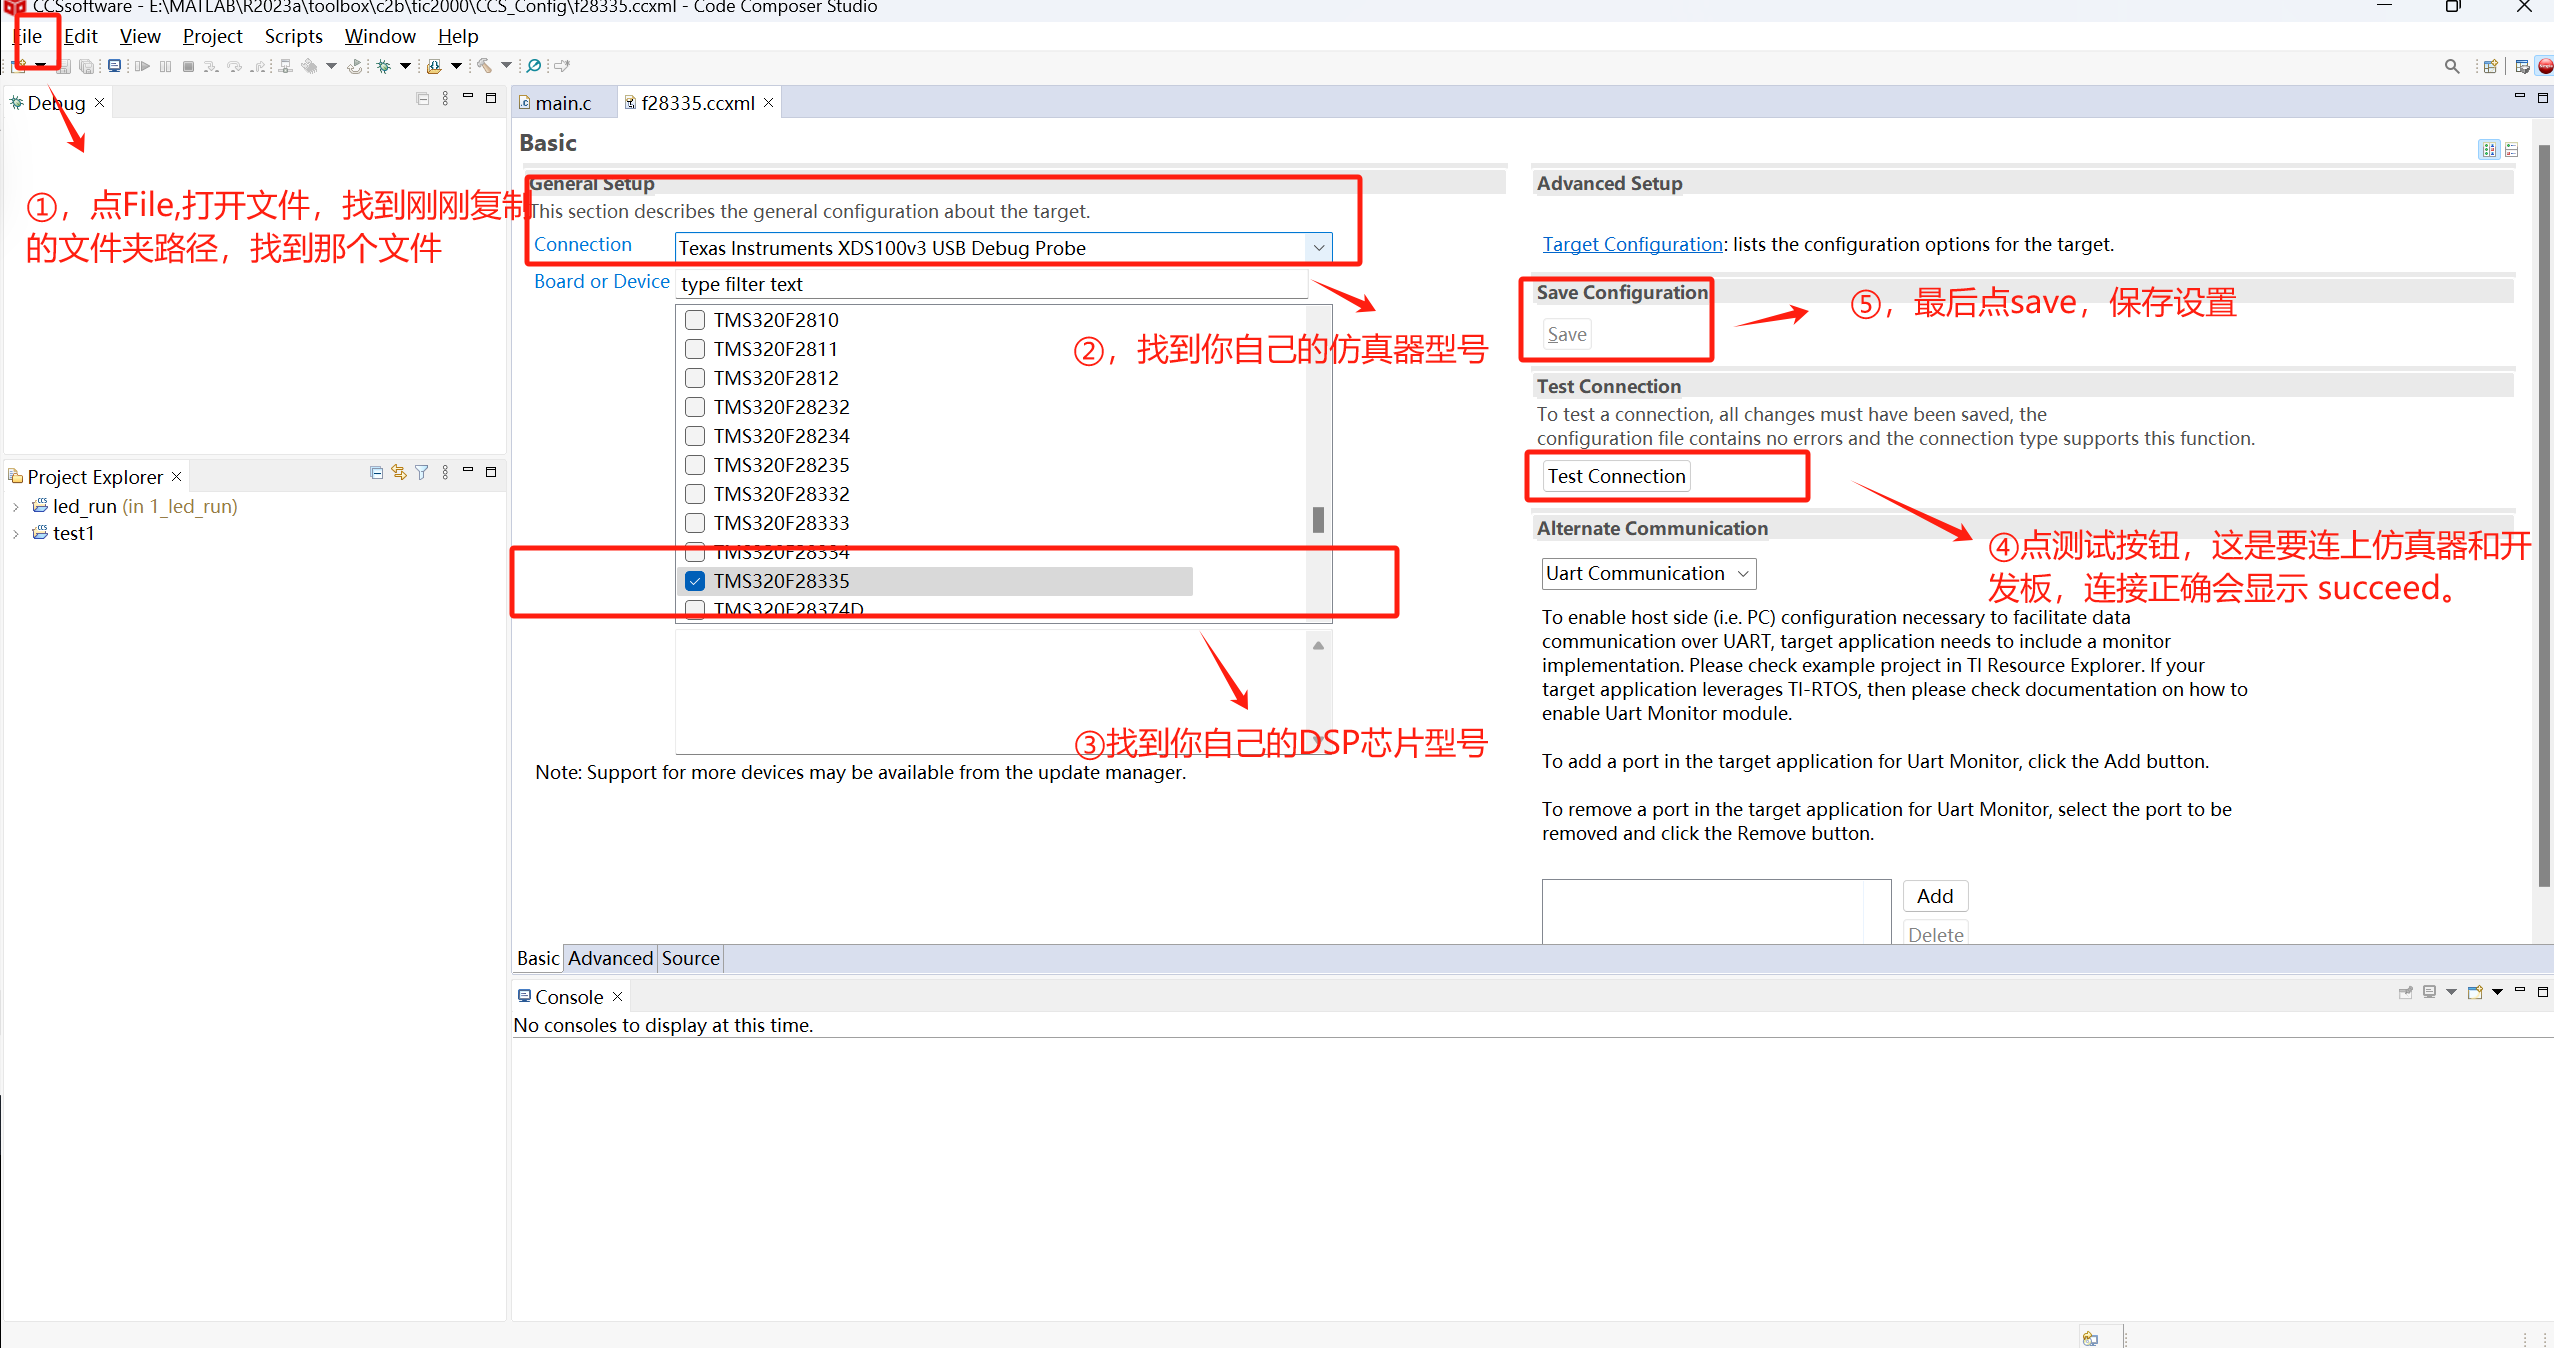Click Link with Editor icon in Project Explorer

(399, 472)
